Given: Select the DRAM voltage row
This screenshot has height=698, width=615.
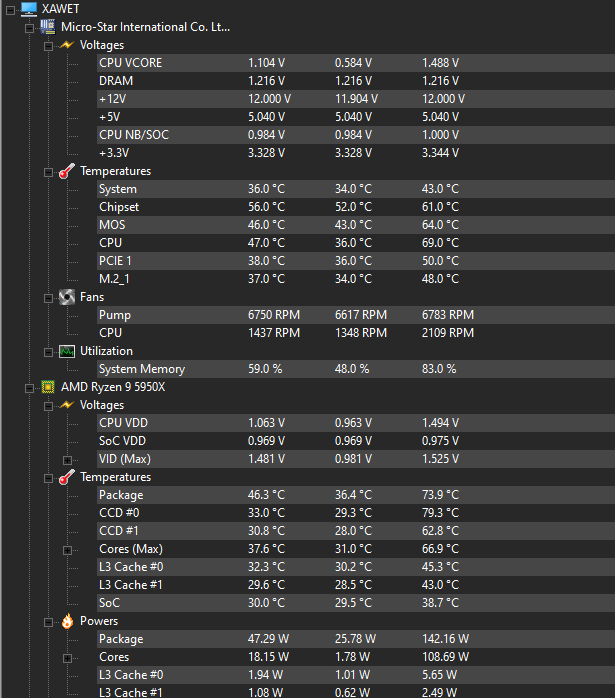Looking at the screenshot, I should click(x=356, y=81).
